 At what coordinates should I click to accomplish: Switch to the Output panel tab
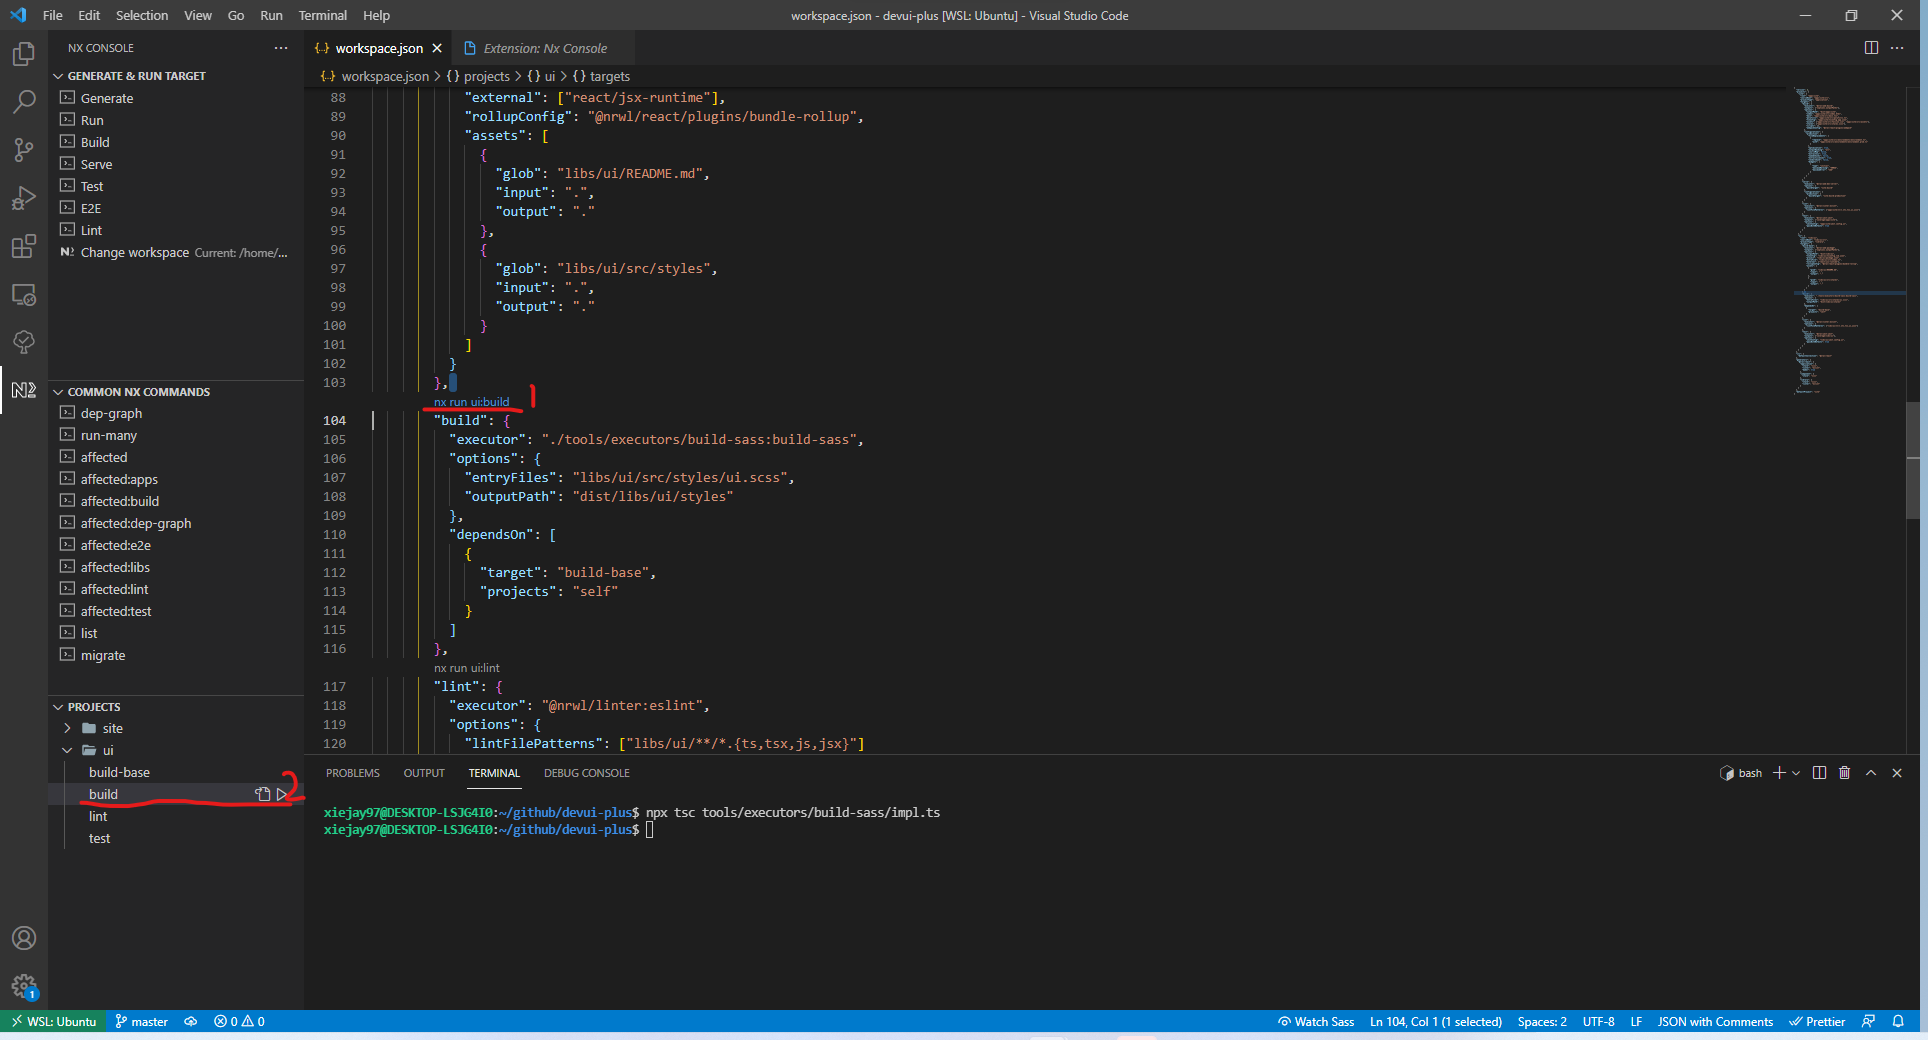click(424, 773)
